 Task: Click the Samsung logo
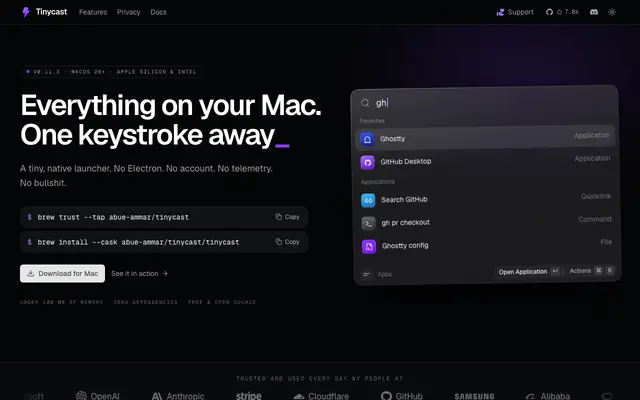click(x=474, y=396)
